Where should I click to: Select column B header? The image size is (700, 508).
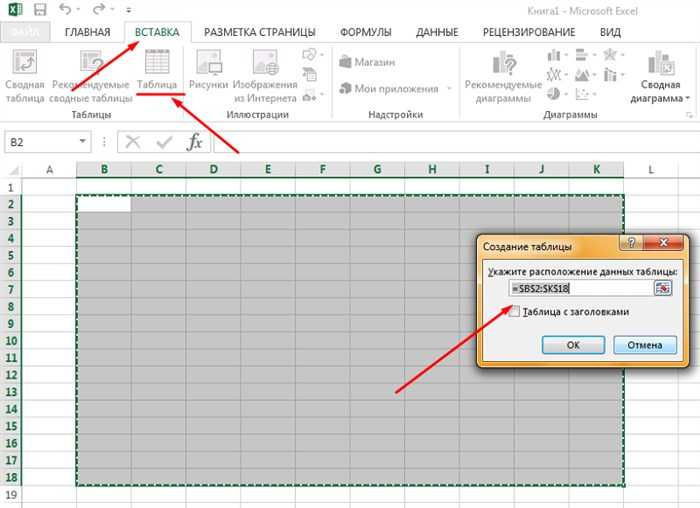(x=104, y=170)
